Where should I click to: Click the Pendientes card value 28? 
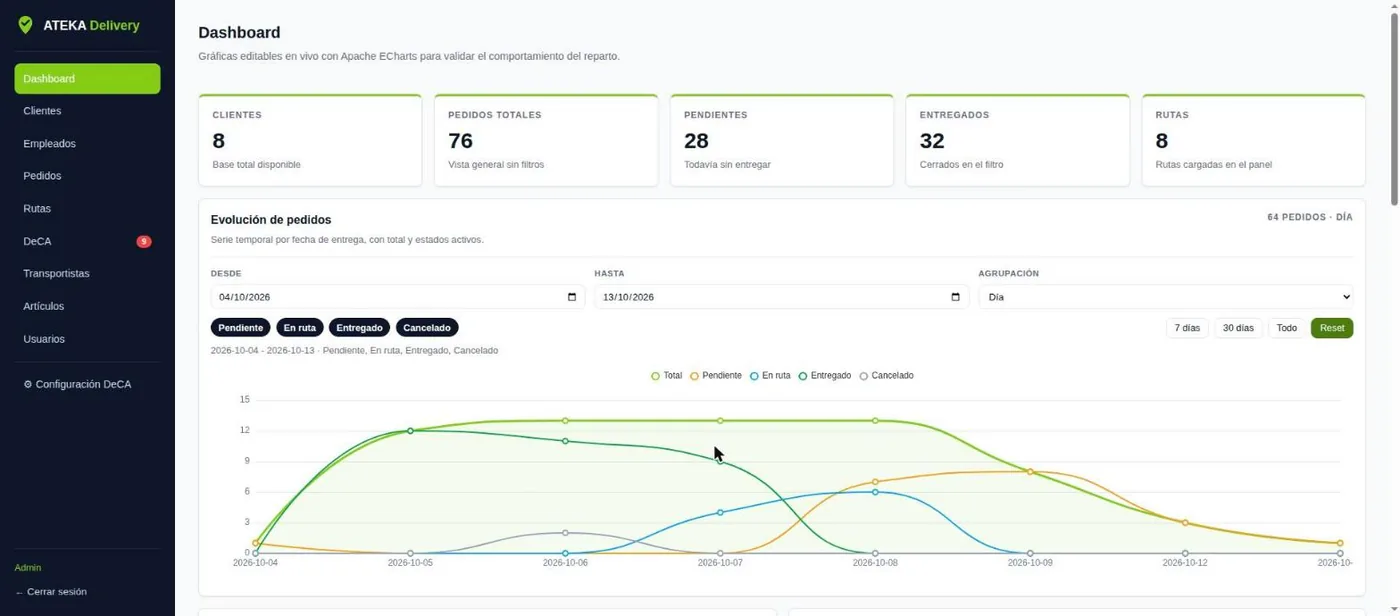click(696, 141)
